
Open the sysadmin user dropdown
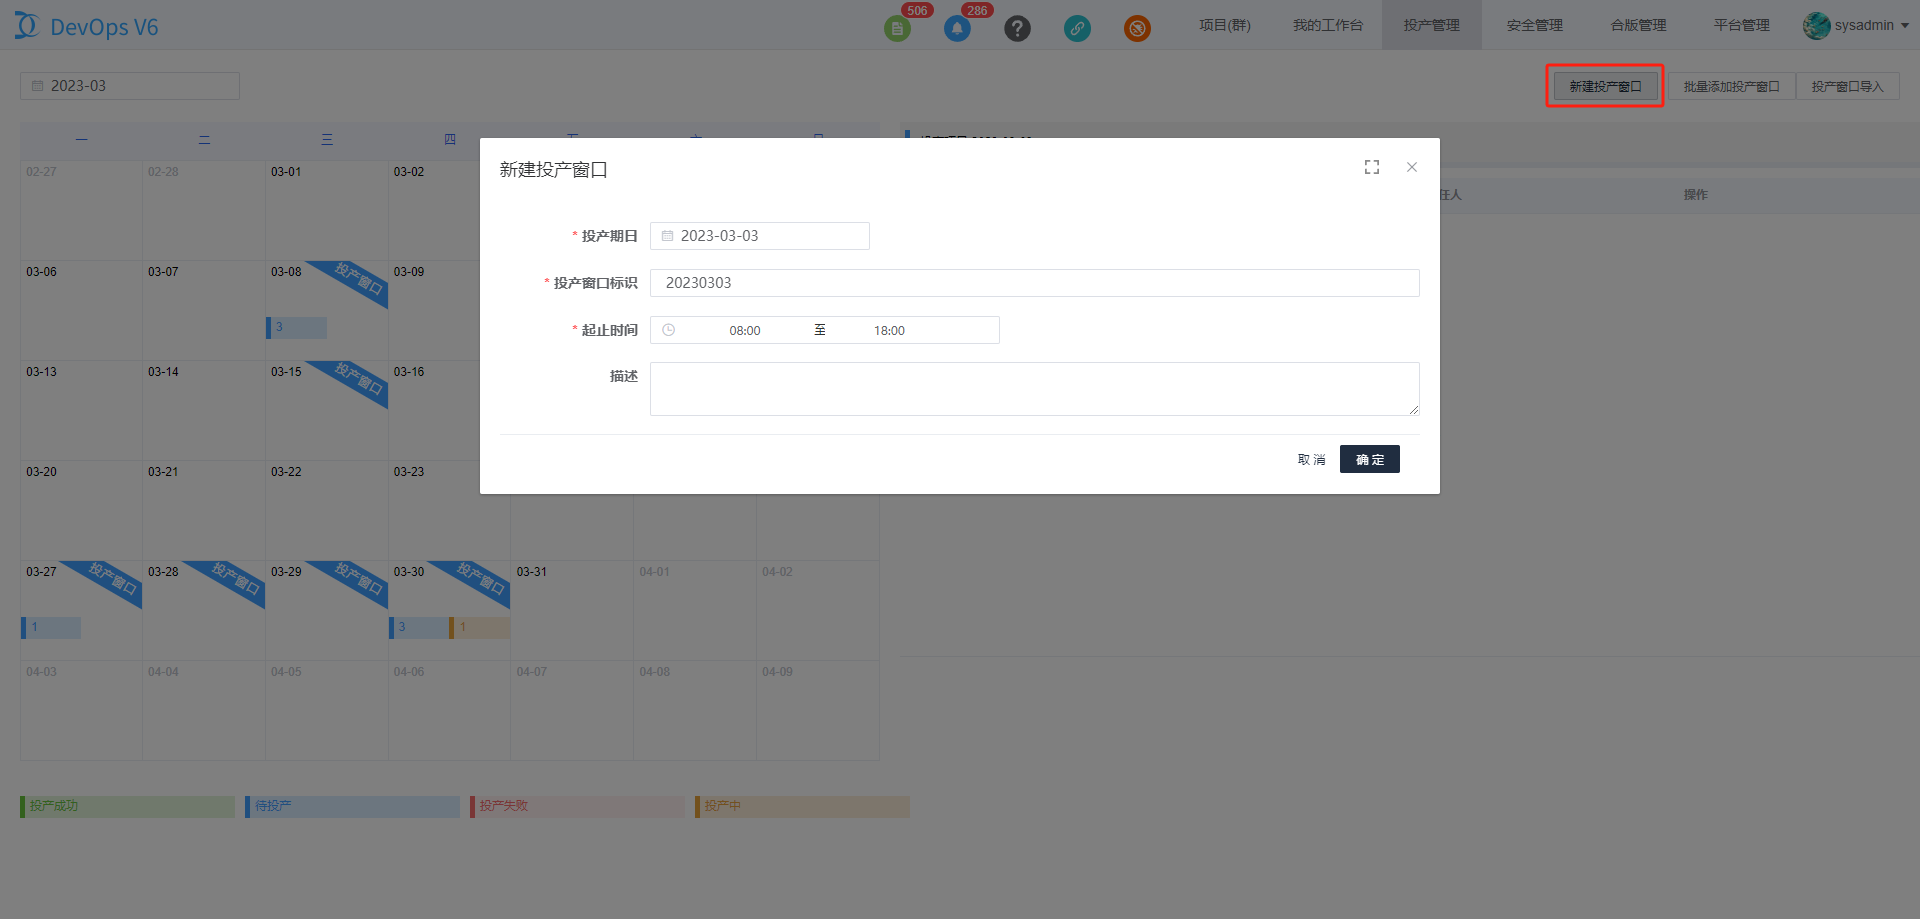pyautogui.click(x=1857, y=26)
